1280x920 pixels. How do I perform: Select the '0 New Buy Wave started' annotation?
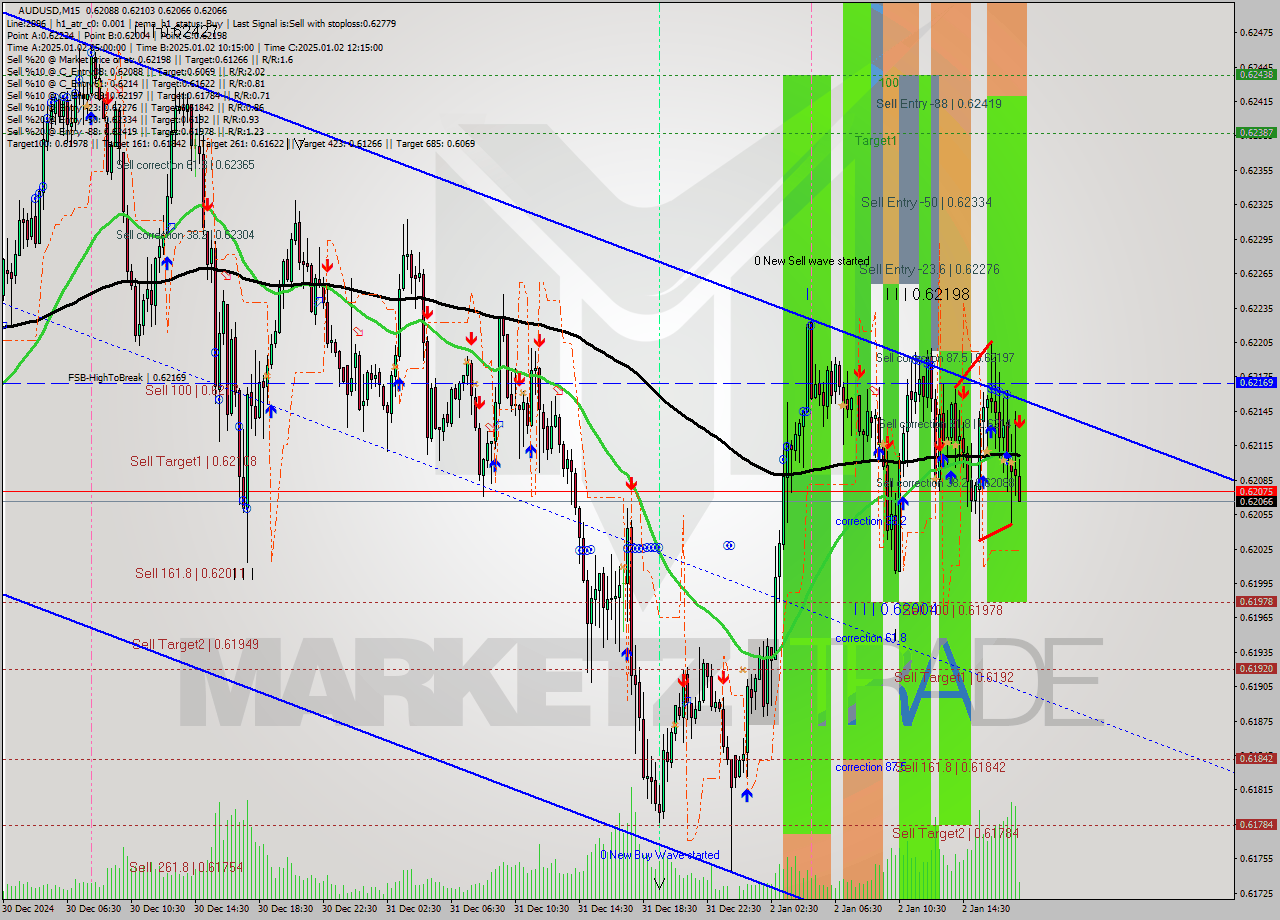point(660,855)
